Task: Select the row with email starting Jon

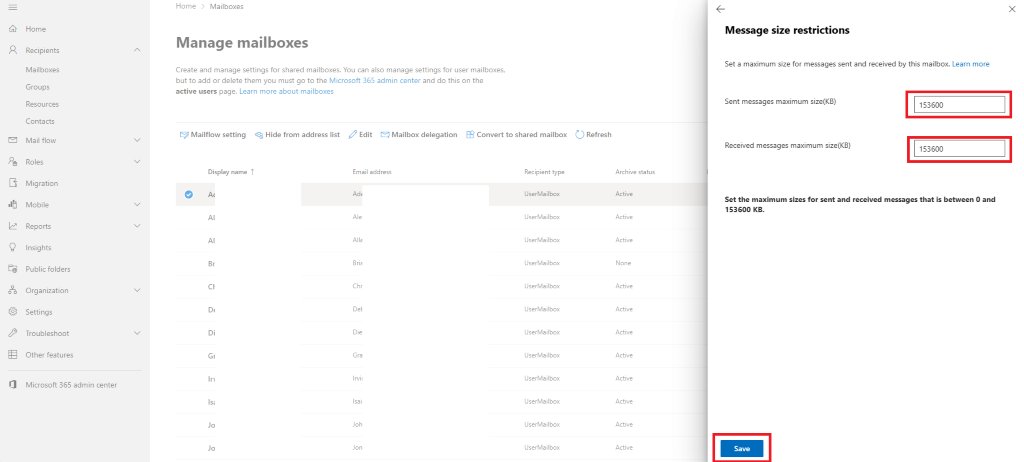Action: coord(441,448)
